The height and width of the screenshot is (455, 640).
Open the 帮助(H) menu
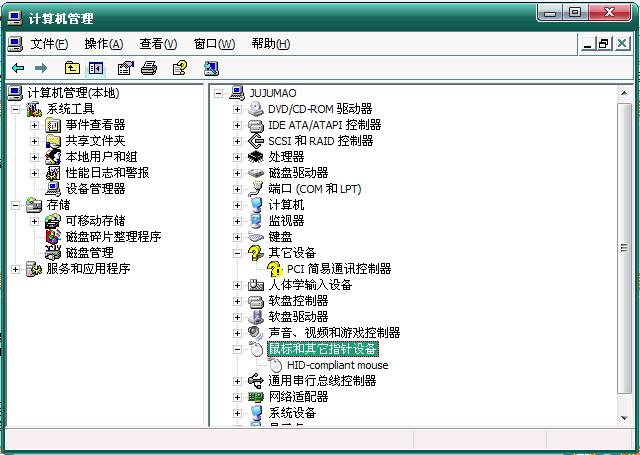[271, 44]
